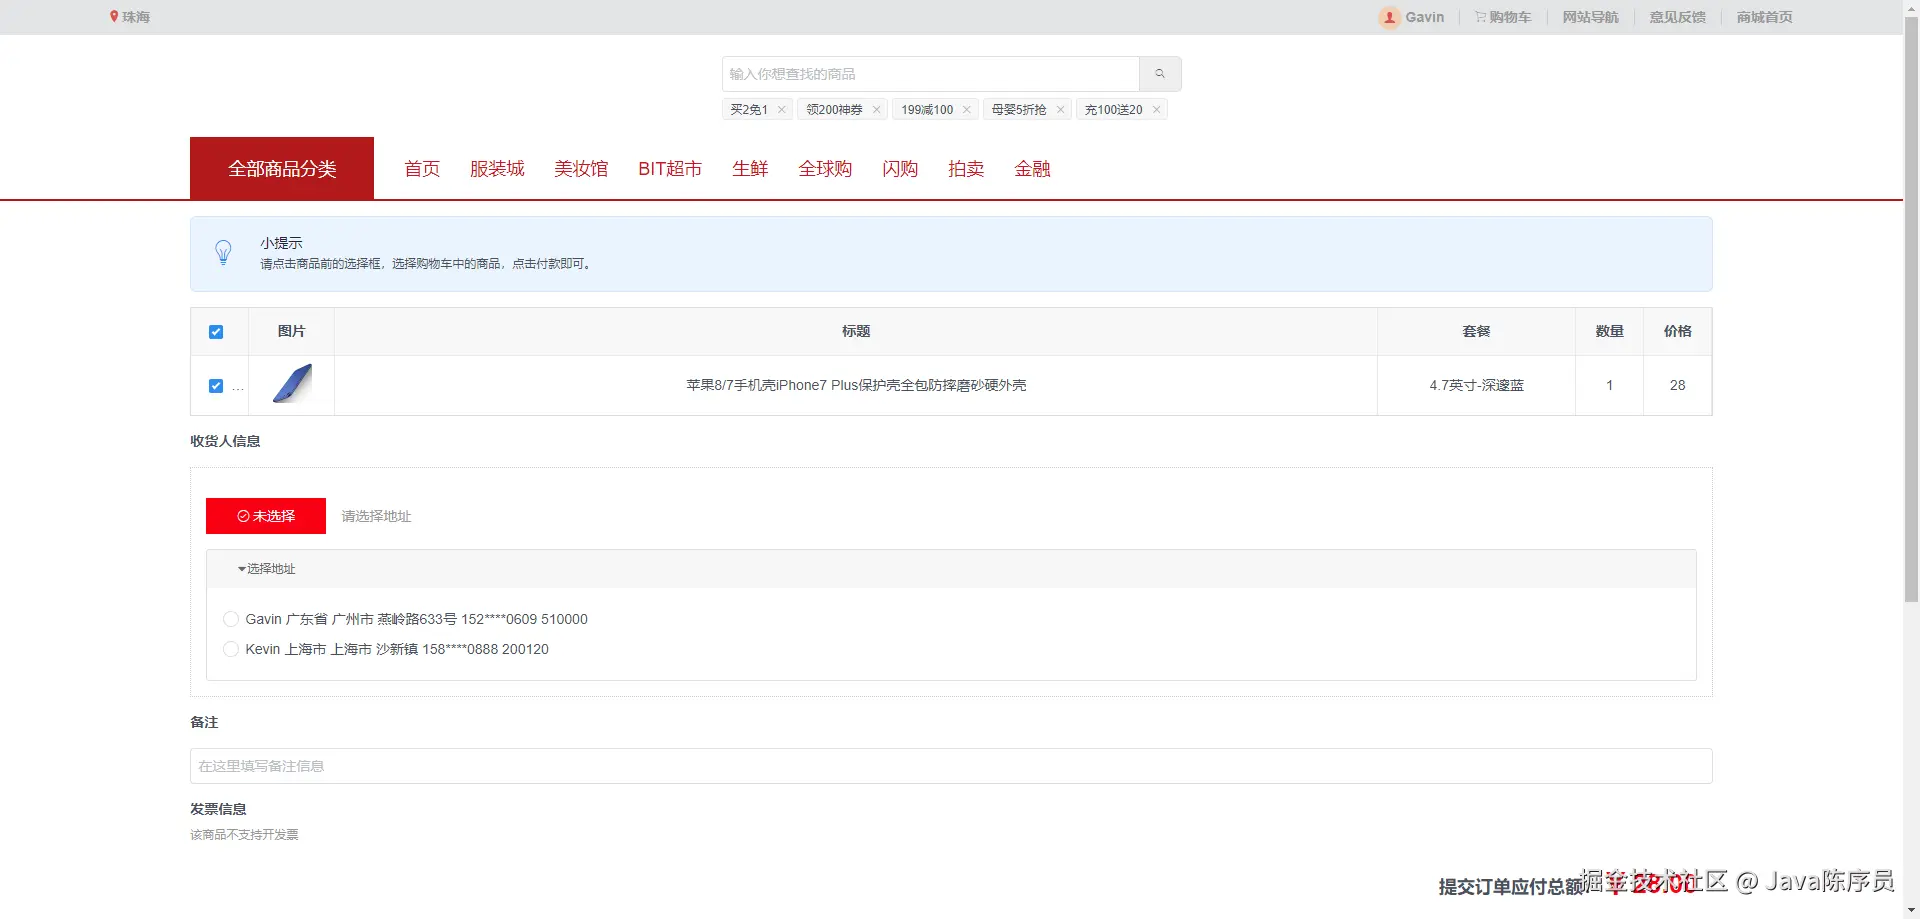Focus the 备注 remarks input field
This screenshot has height=919, width=1920.
point(951,766)
